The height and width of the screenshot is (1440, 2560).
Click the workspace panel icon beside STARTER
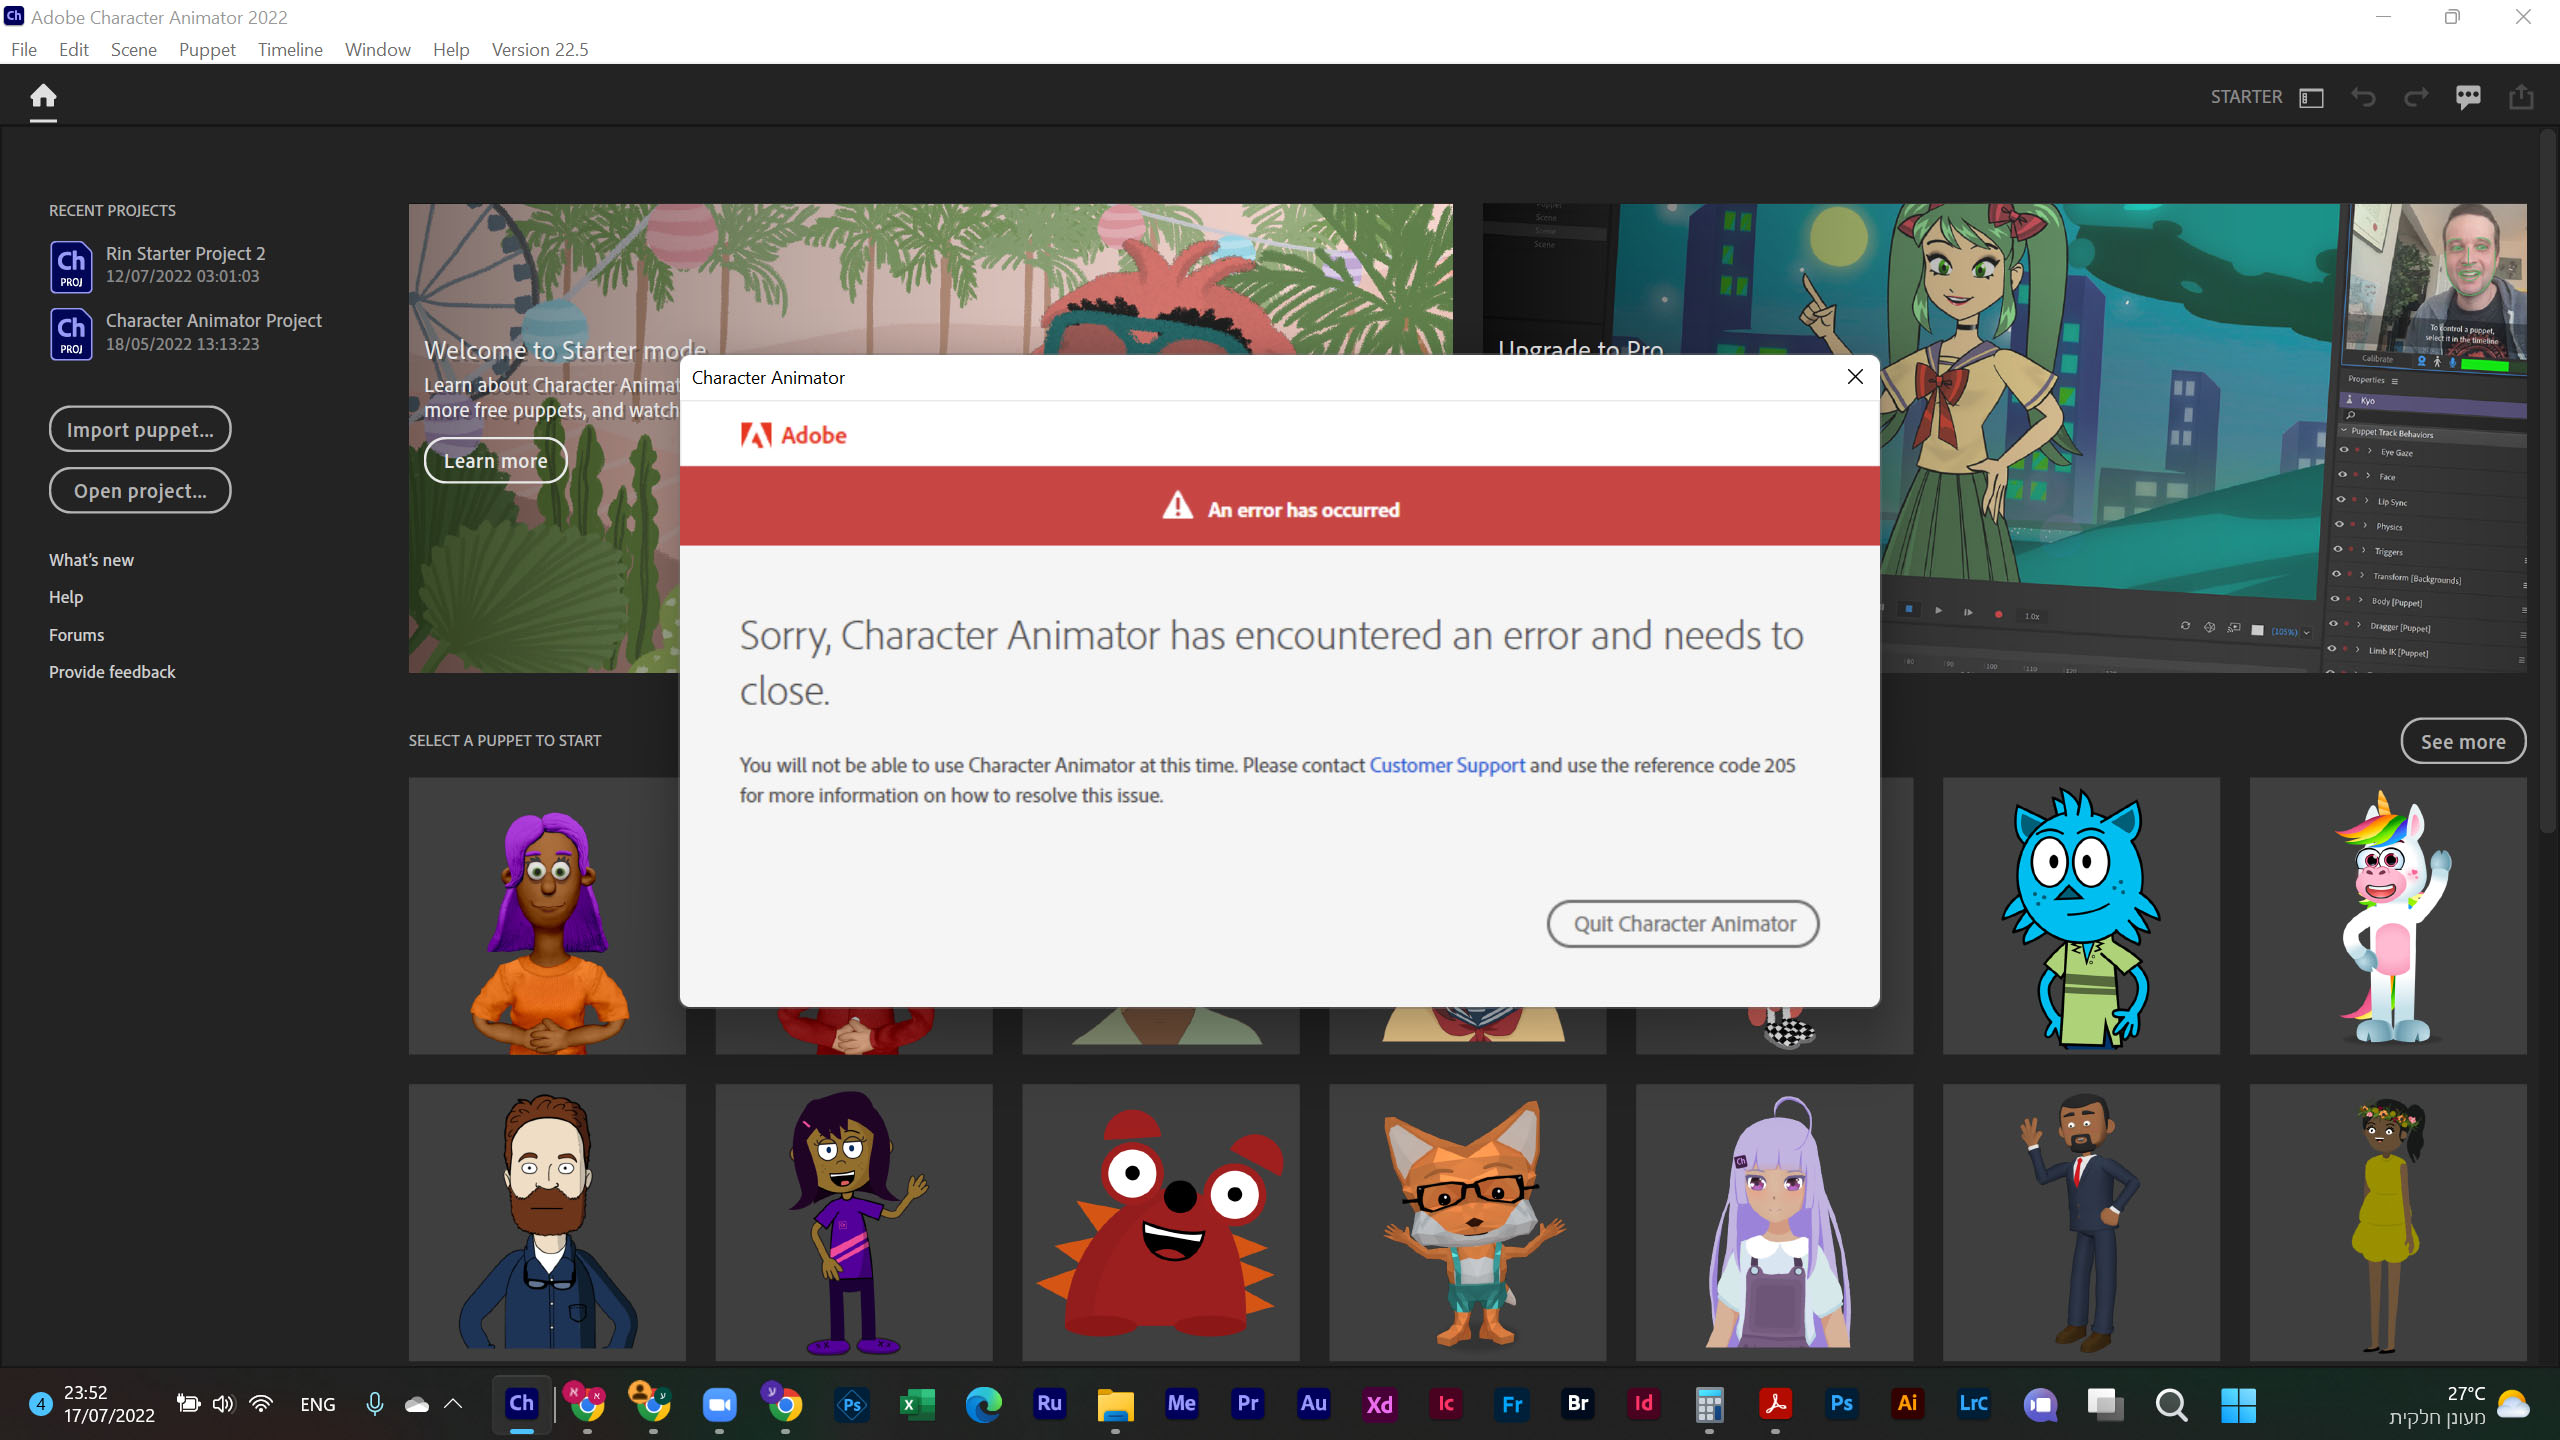pos(2311,97)
